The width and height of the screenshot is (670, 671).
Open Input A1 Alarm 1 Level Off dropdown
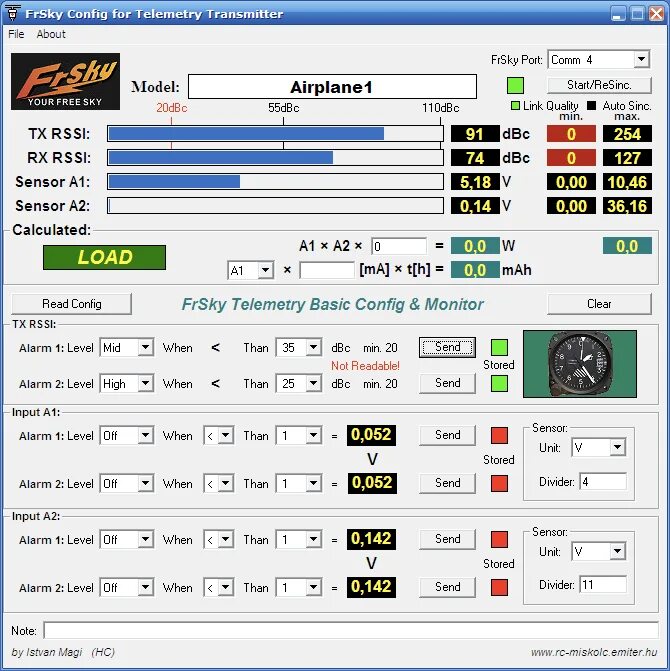(127, 436)
